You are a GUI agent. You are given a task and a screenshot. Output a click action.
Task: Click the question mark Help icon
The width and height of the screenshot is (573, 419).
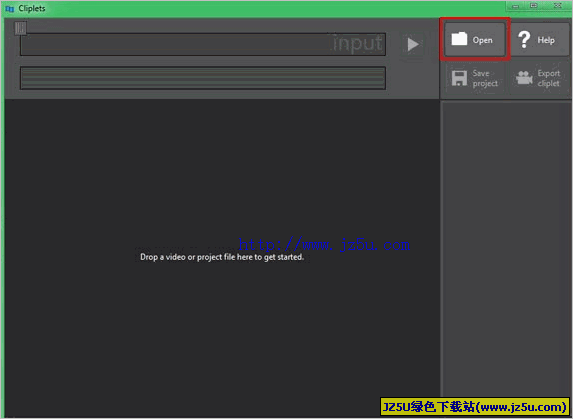(x=524, y=39)
